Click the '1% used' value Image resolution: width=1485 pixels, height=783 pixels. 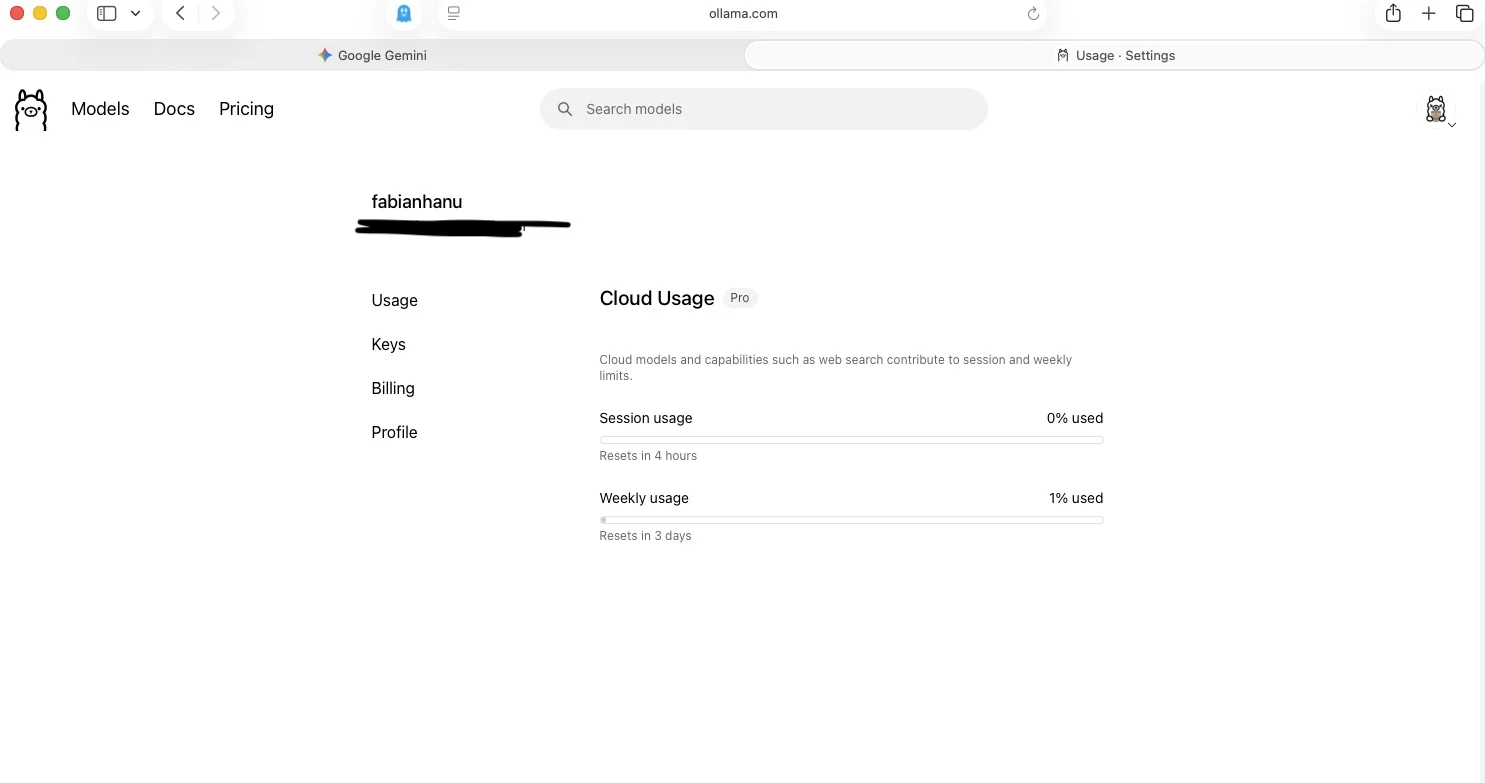tap(1075, 498)
